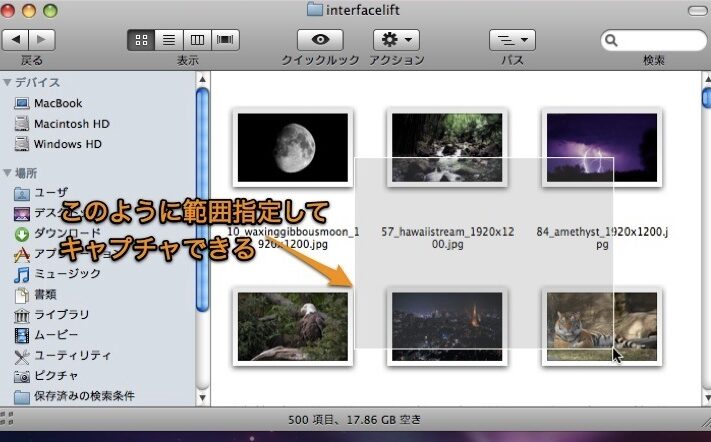
Task: Collapse the 場所 section
Action: coord(7,173)
